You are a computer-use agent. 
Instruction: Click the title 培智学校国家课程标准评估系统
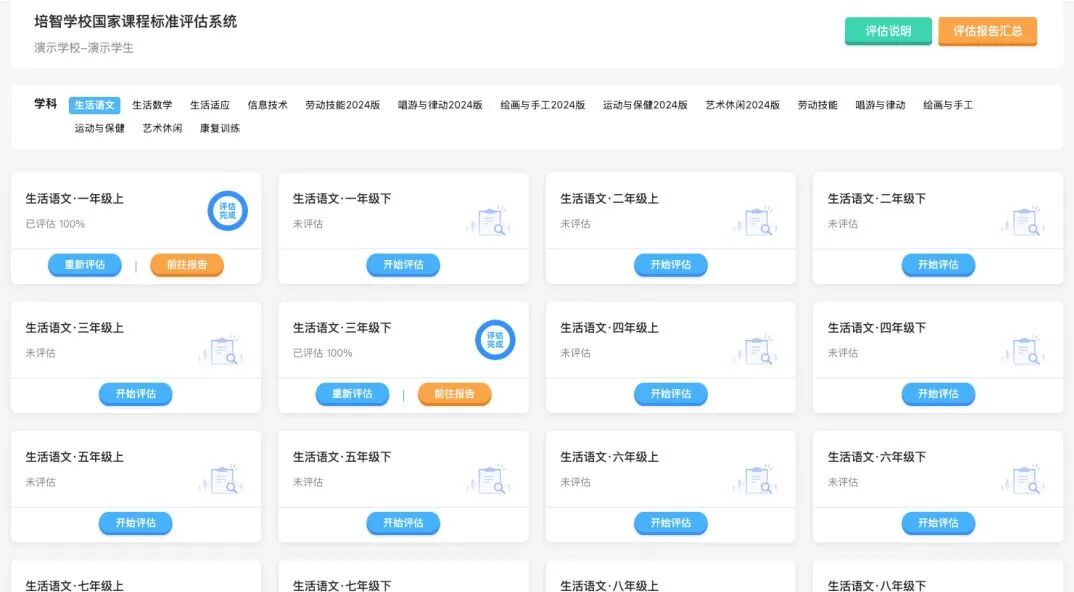(136, 21)
